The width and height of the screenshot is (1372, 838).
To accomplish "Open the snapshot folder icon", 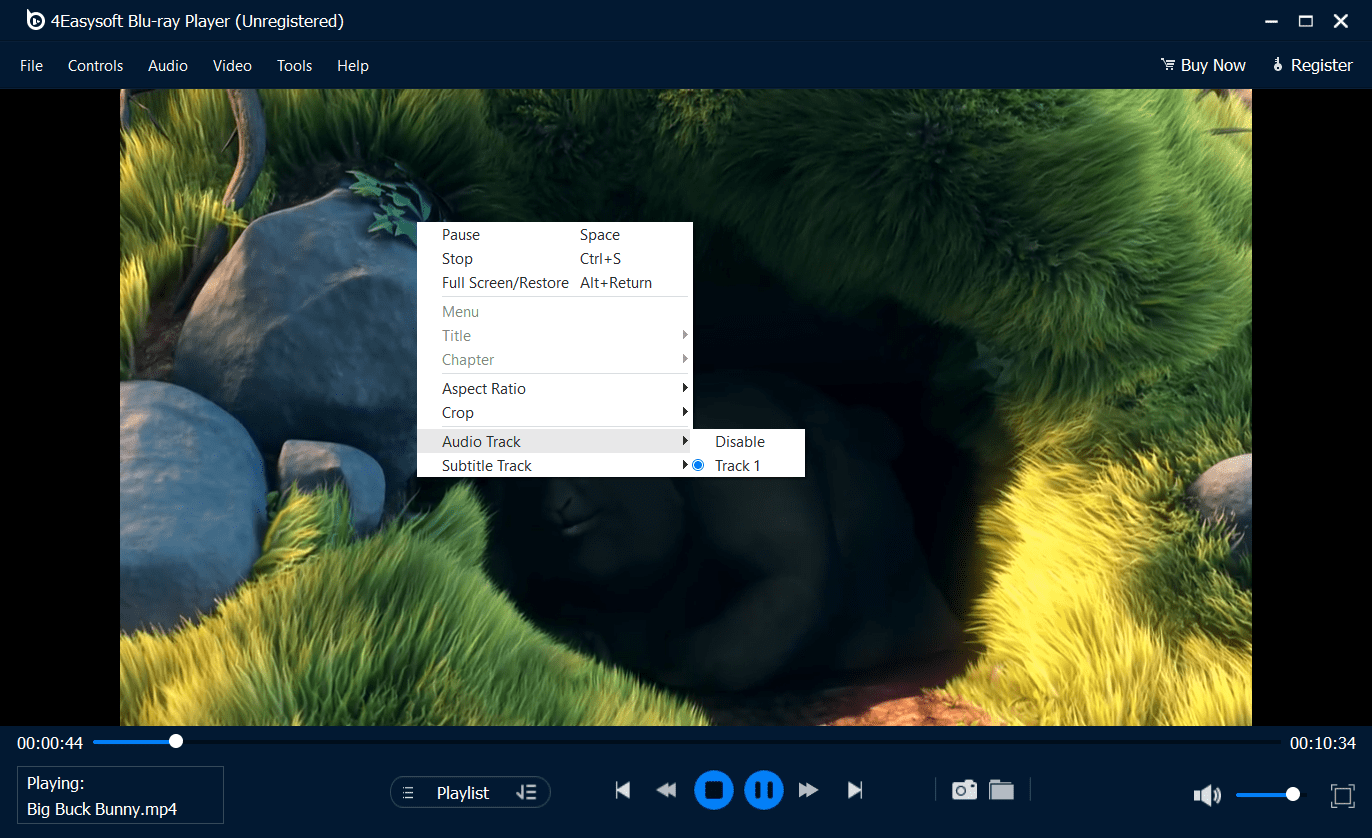I will tap(1002, 790).
